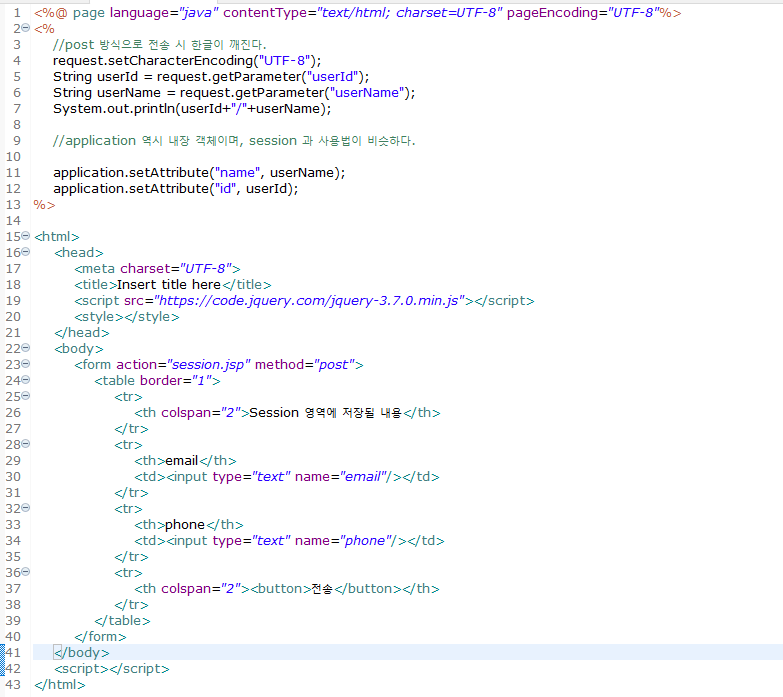Click the method "post" value
The height and width of the screenshot is (697, 783).
pos(334,365)
